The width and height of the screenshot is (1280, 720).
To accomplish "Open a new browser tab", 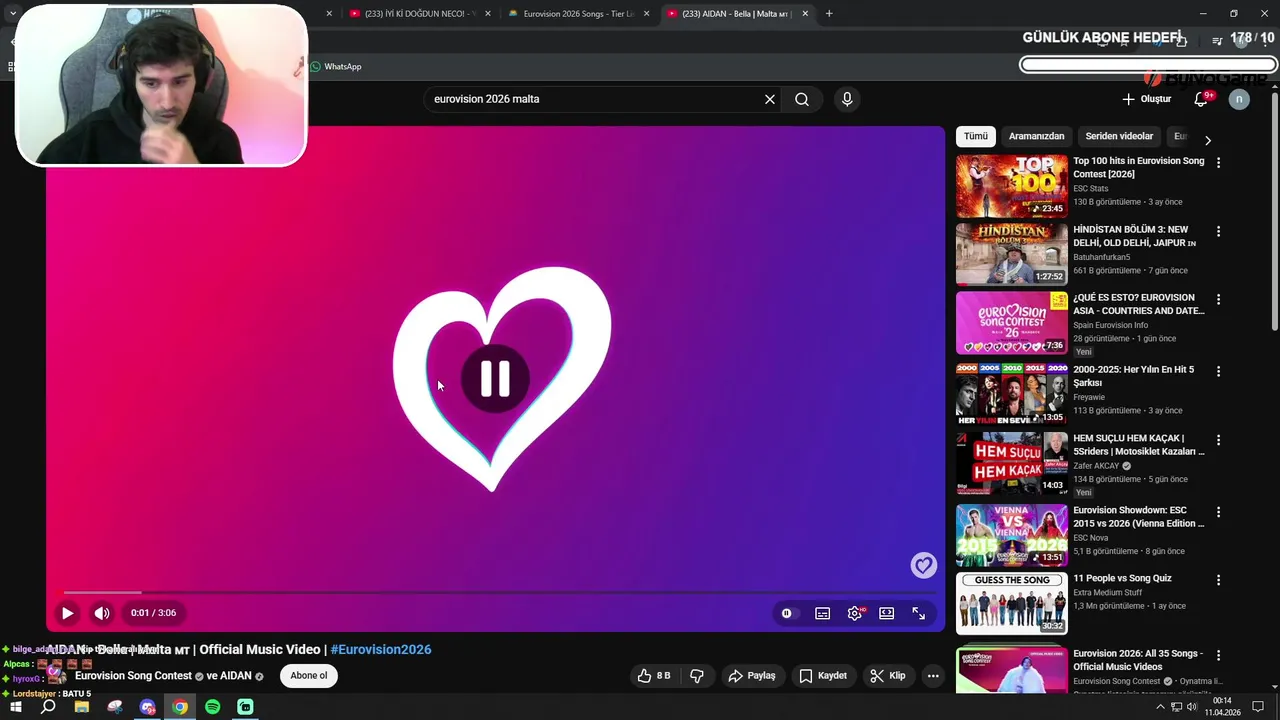I will 829,14.
